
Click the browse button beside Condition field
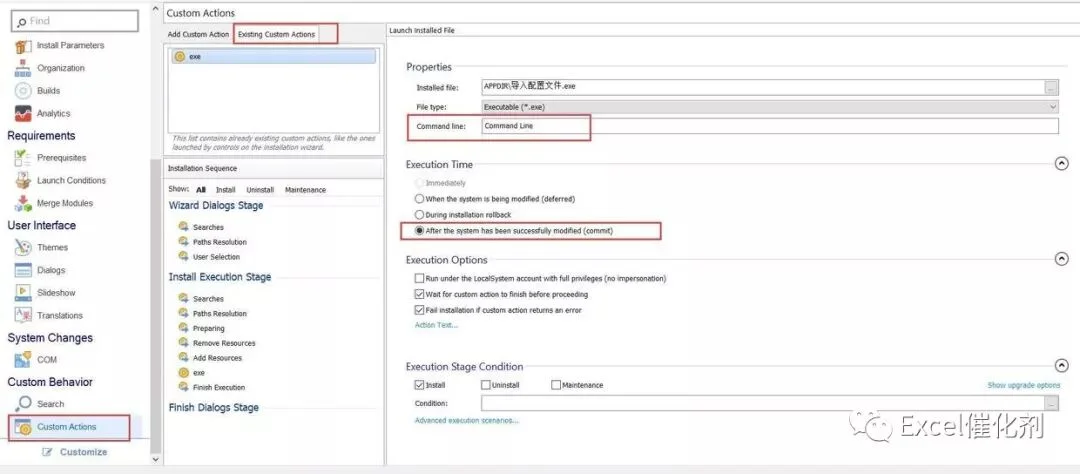pos(1051,404)
